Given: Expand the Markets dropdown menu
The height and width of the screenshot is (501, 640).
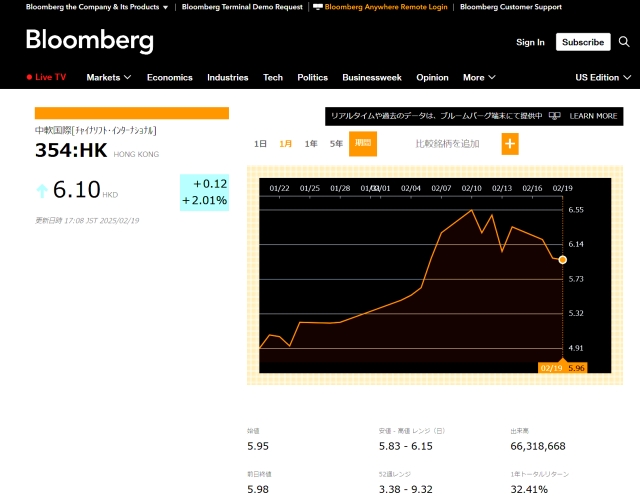Looking at the screenshot, I should (108, 77).
